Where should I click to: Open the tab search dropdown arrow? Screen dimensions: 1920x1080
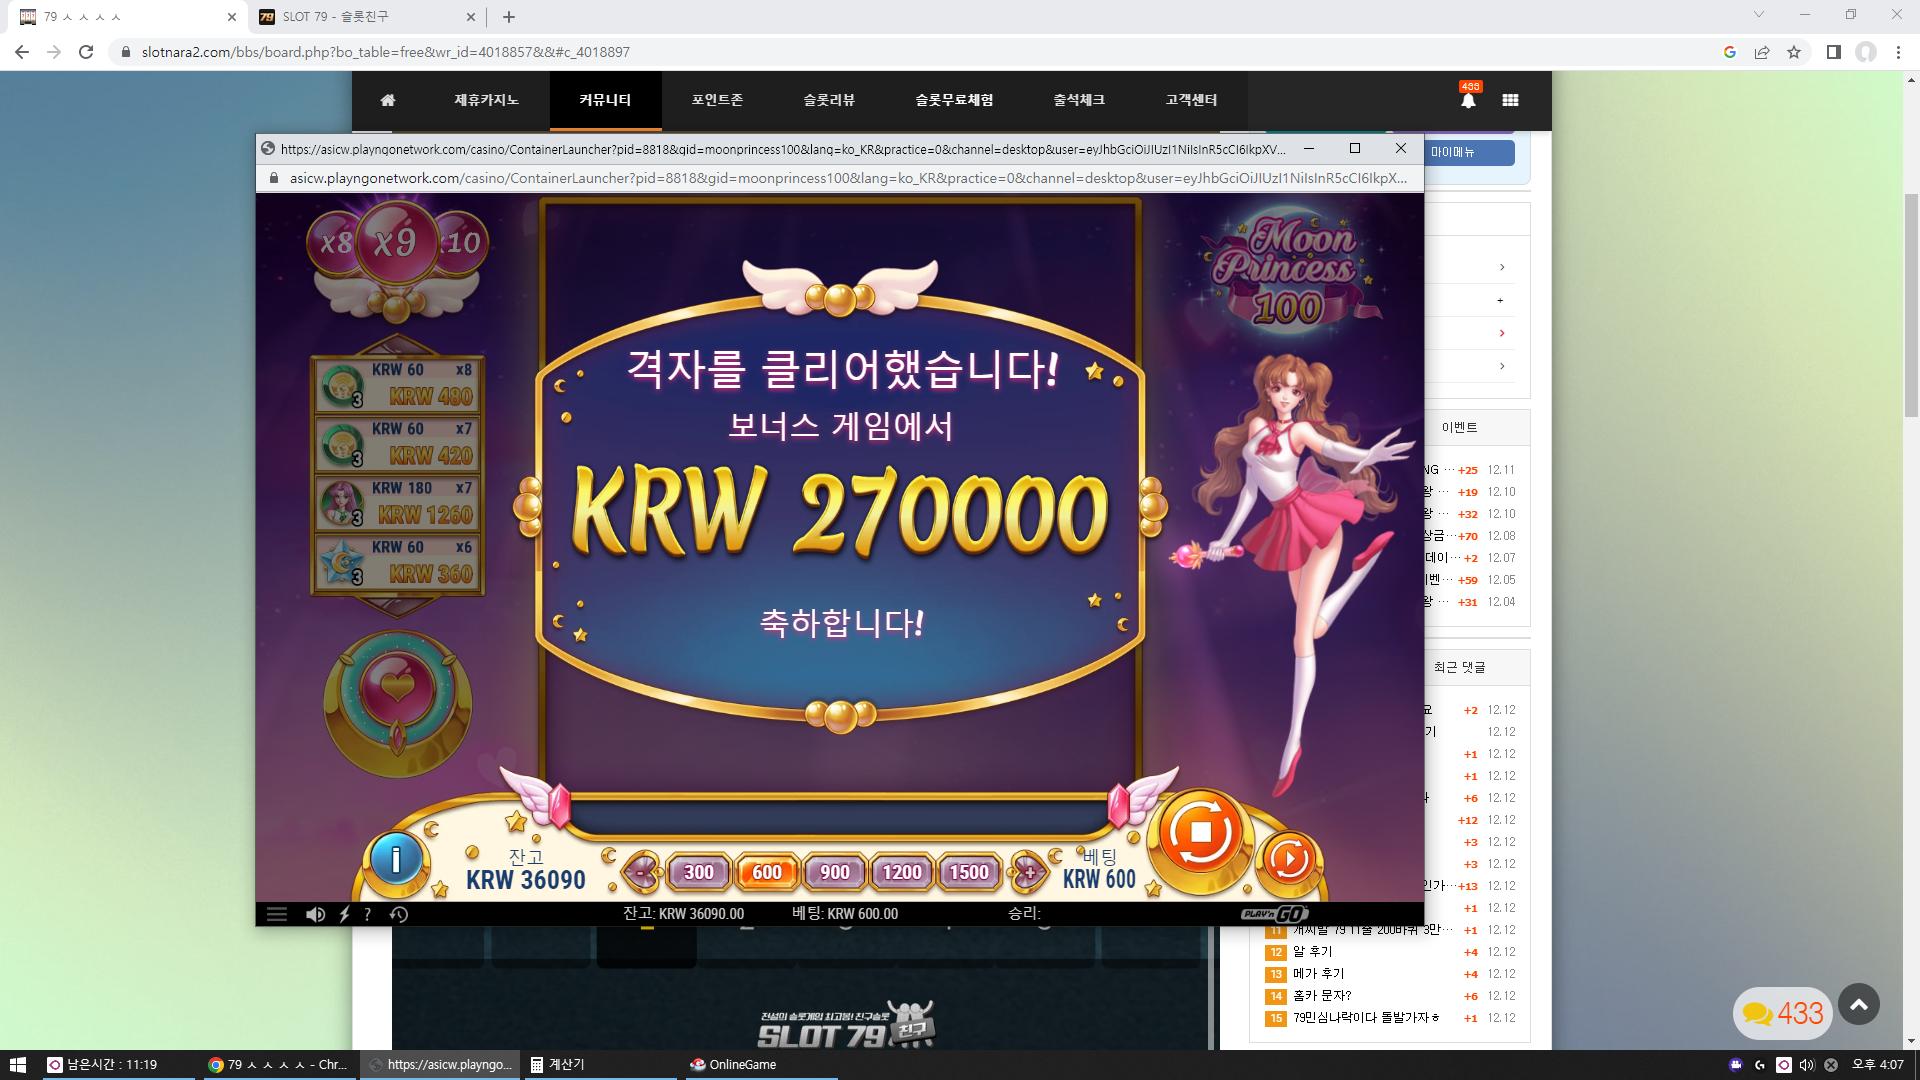coord(1759,14)
